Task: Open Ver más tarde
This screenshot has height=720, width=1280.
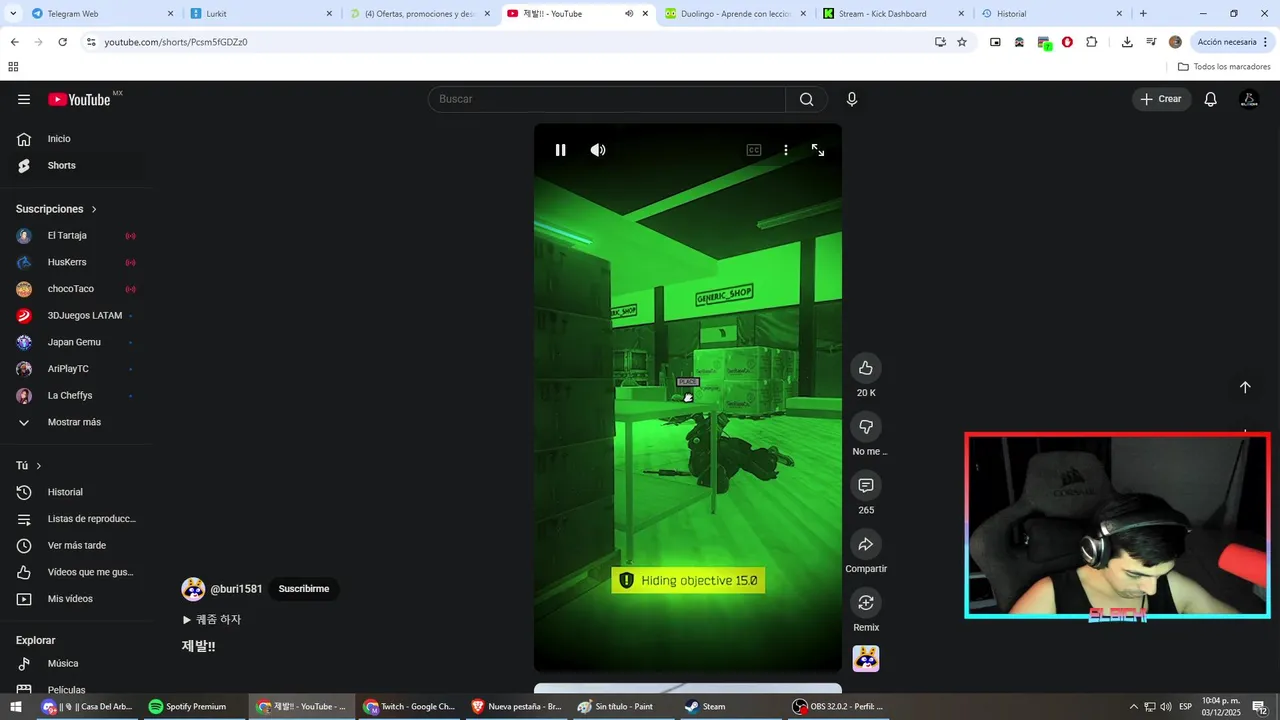Action: point(76,546)
